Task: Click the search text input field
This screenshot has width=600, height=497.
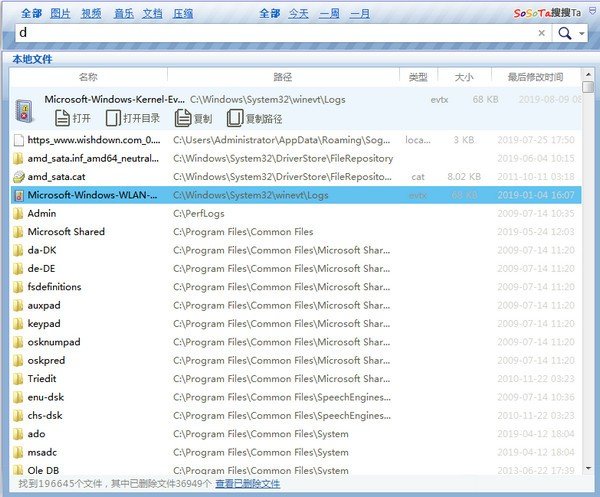Action: 270,33
